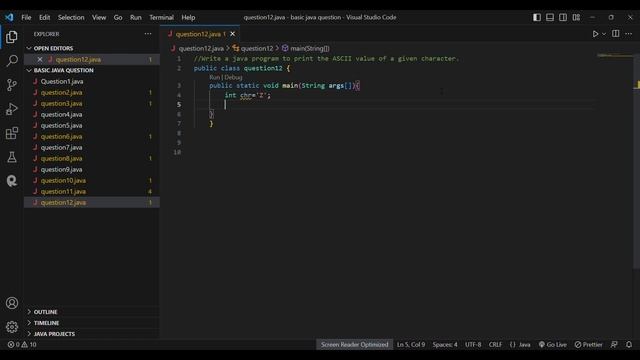Viewport: 640px width, 360px height.
Task: Open the Run and Debug view icon
Action: point(12,109)
